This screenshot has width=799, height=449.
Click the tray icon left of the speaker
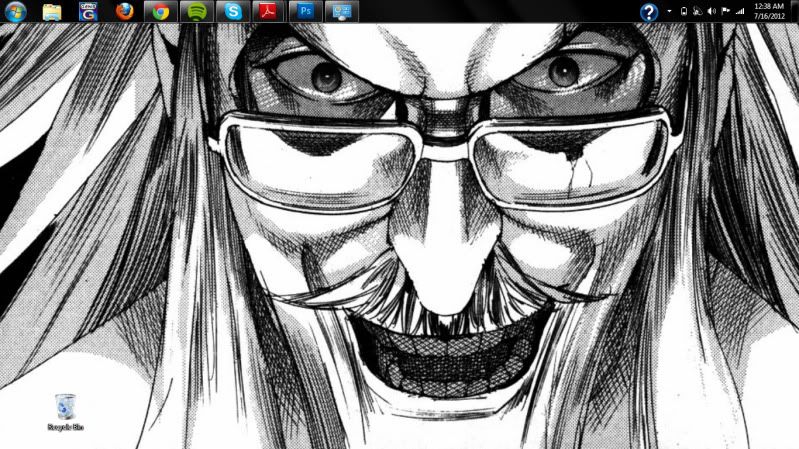(x=698, y=11)
